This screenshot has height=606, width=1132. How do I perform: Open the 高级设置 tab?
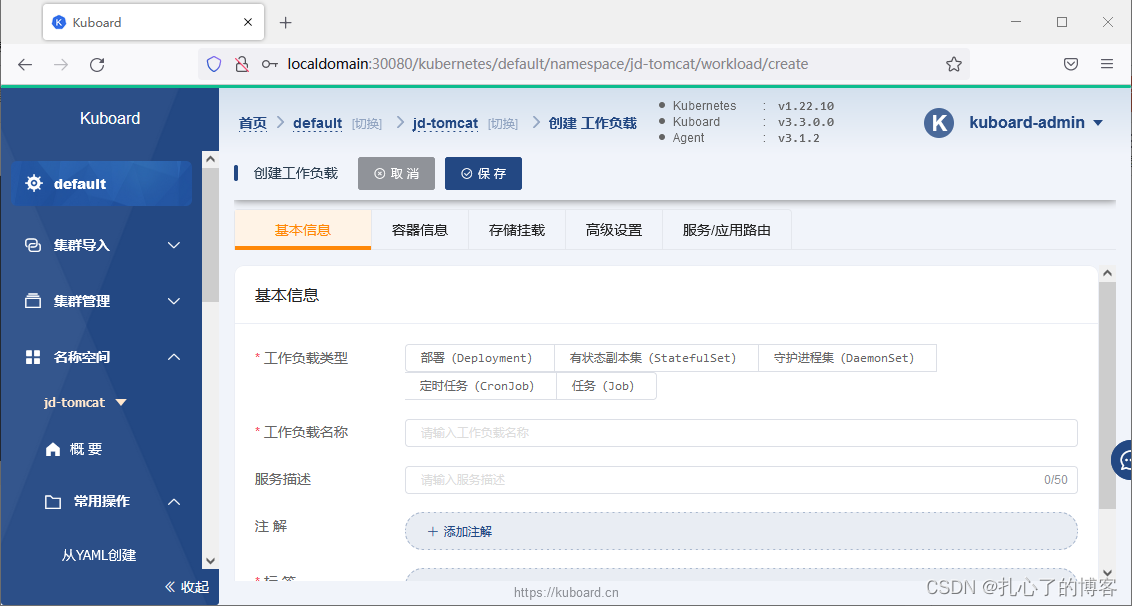coord(613,229)
